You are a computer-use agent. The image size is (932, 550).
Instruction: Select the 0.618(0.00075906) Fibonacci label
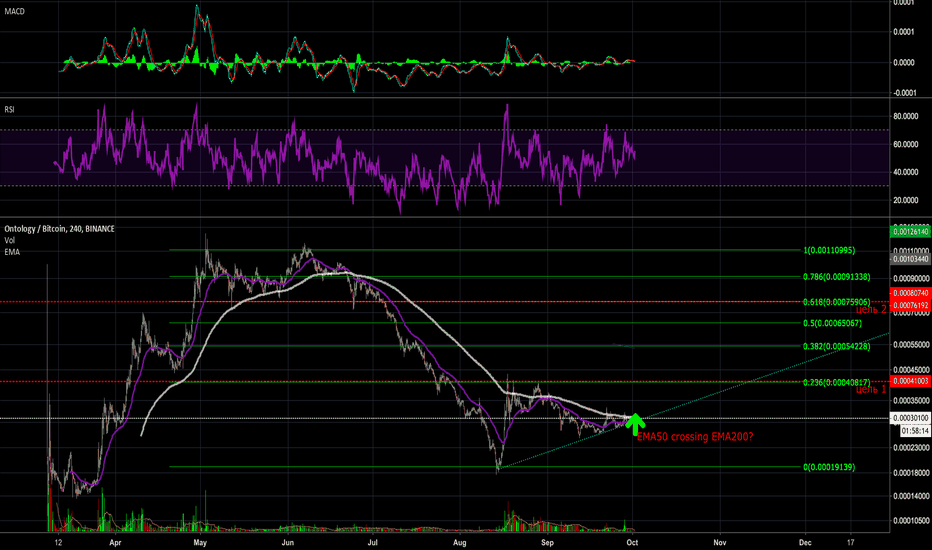[836, 302]
